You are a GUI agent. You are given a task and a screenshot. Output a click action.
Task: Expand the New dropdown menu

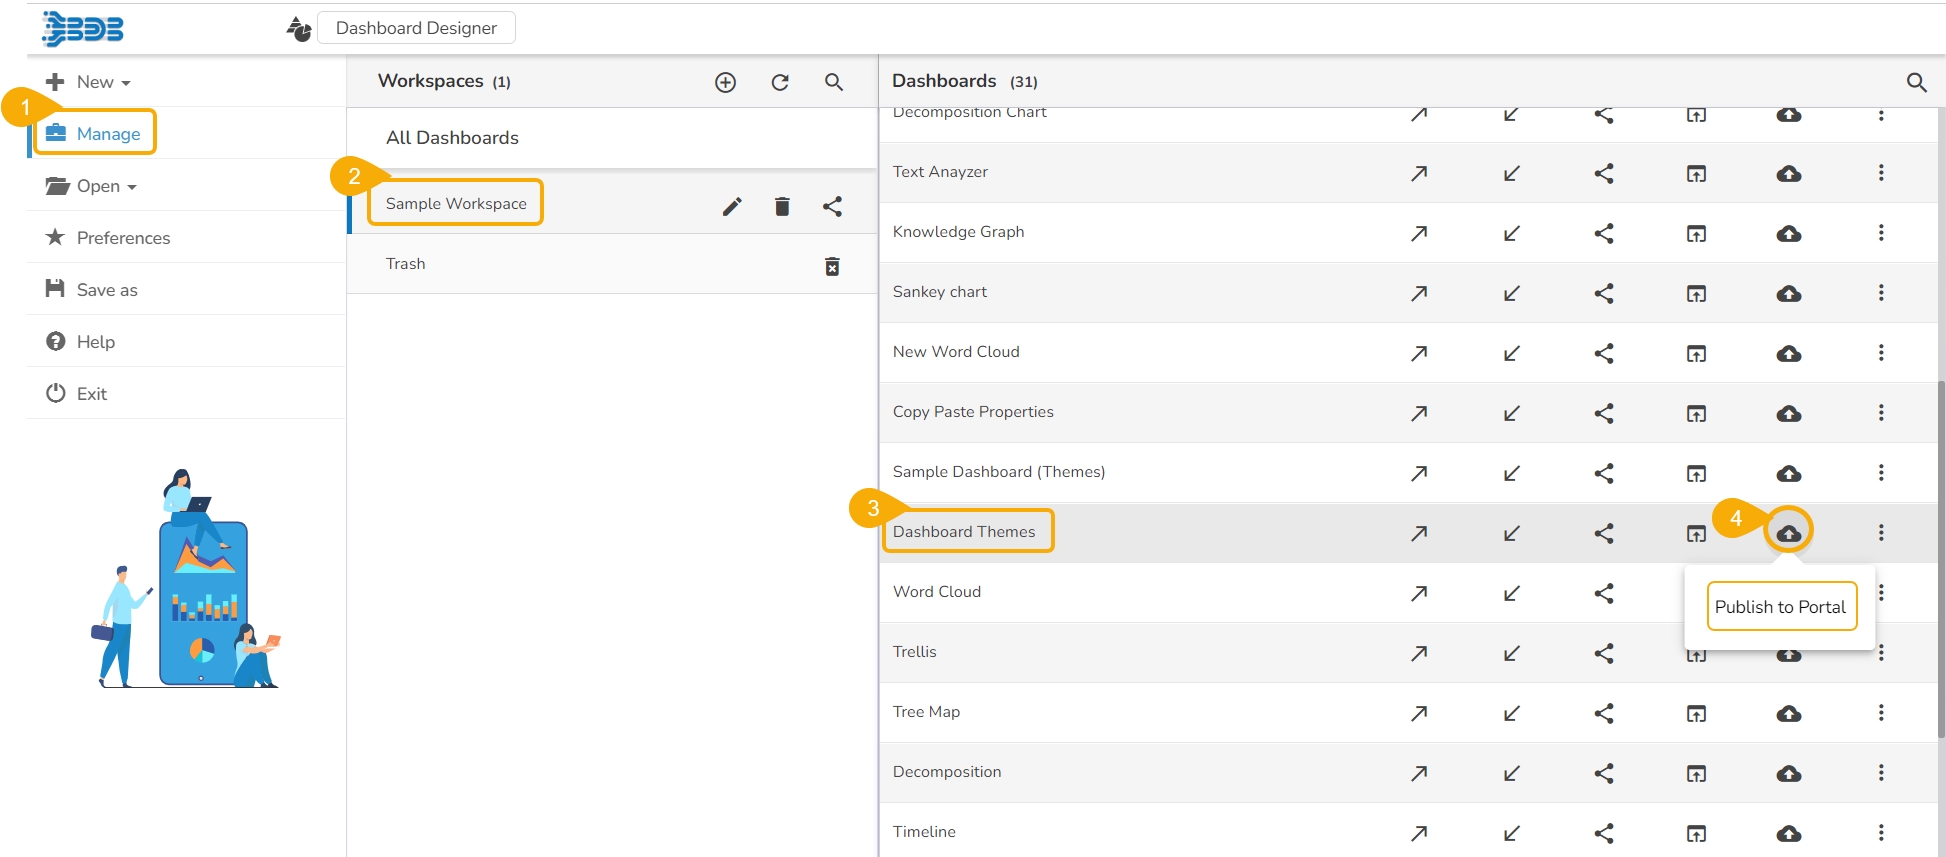103,82
